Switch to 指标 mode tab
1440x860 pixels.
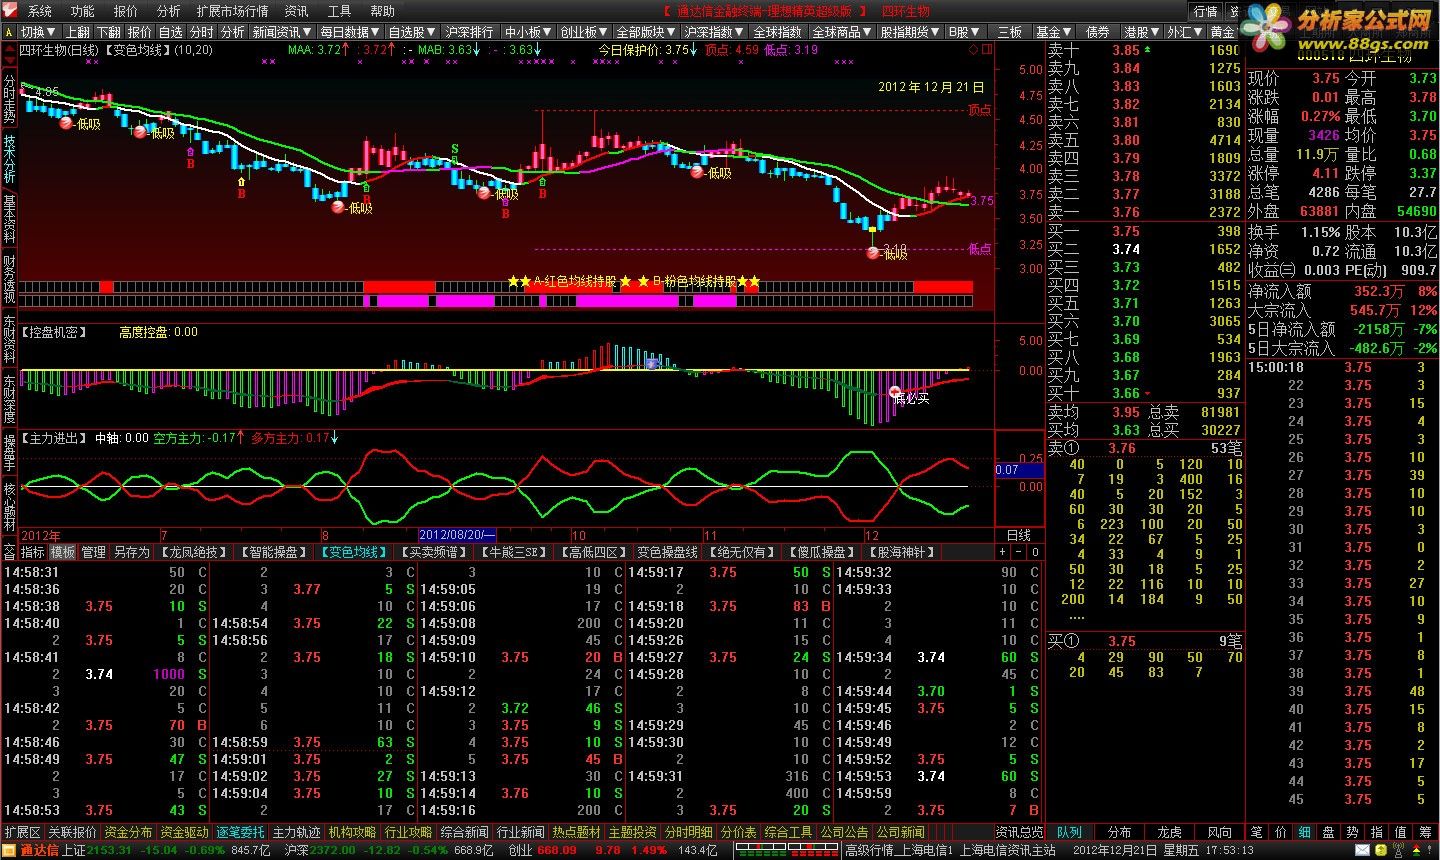pyautogui.click(x=33, y=552)
